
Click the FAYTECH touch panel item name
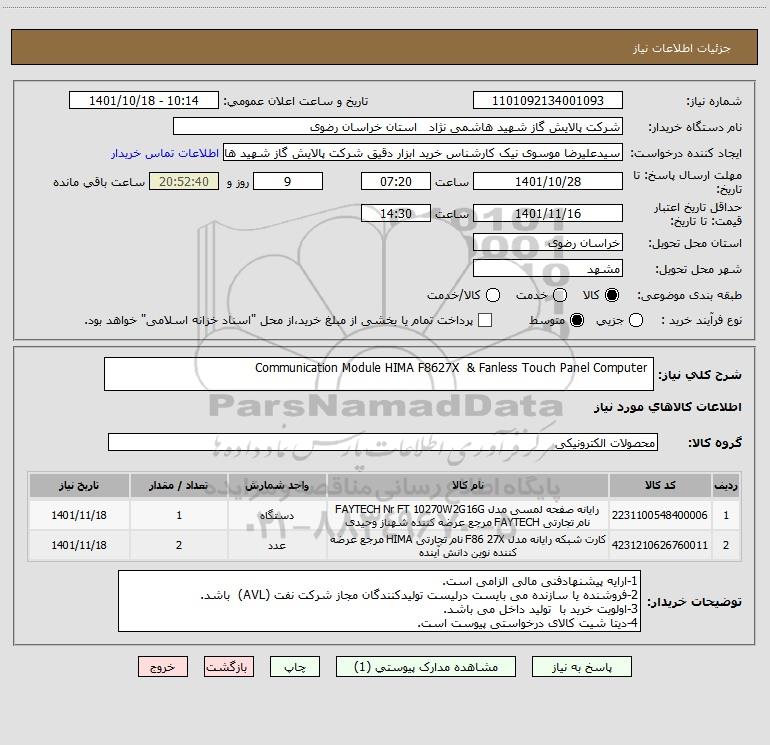click(468, 515)
